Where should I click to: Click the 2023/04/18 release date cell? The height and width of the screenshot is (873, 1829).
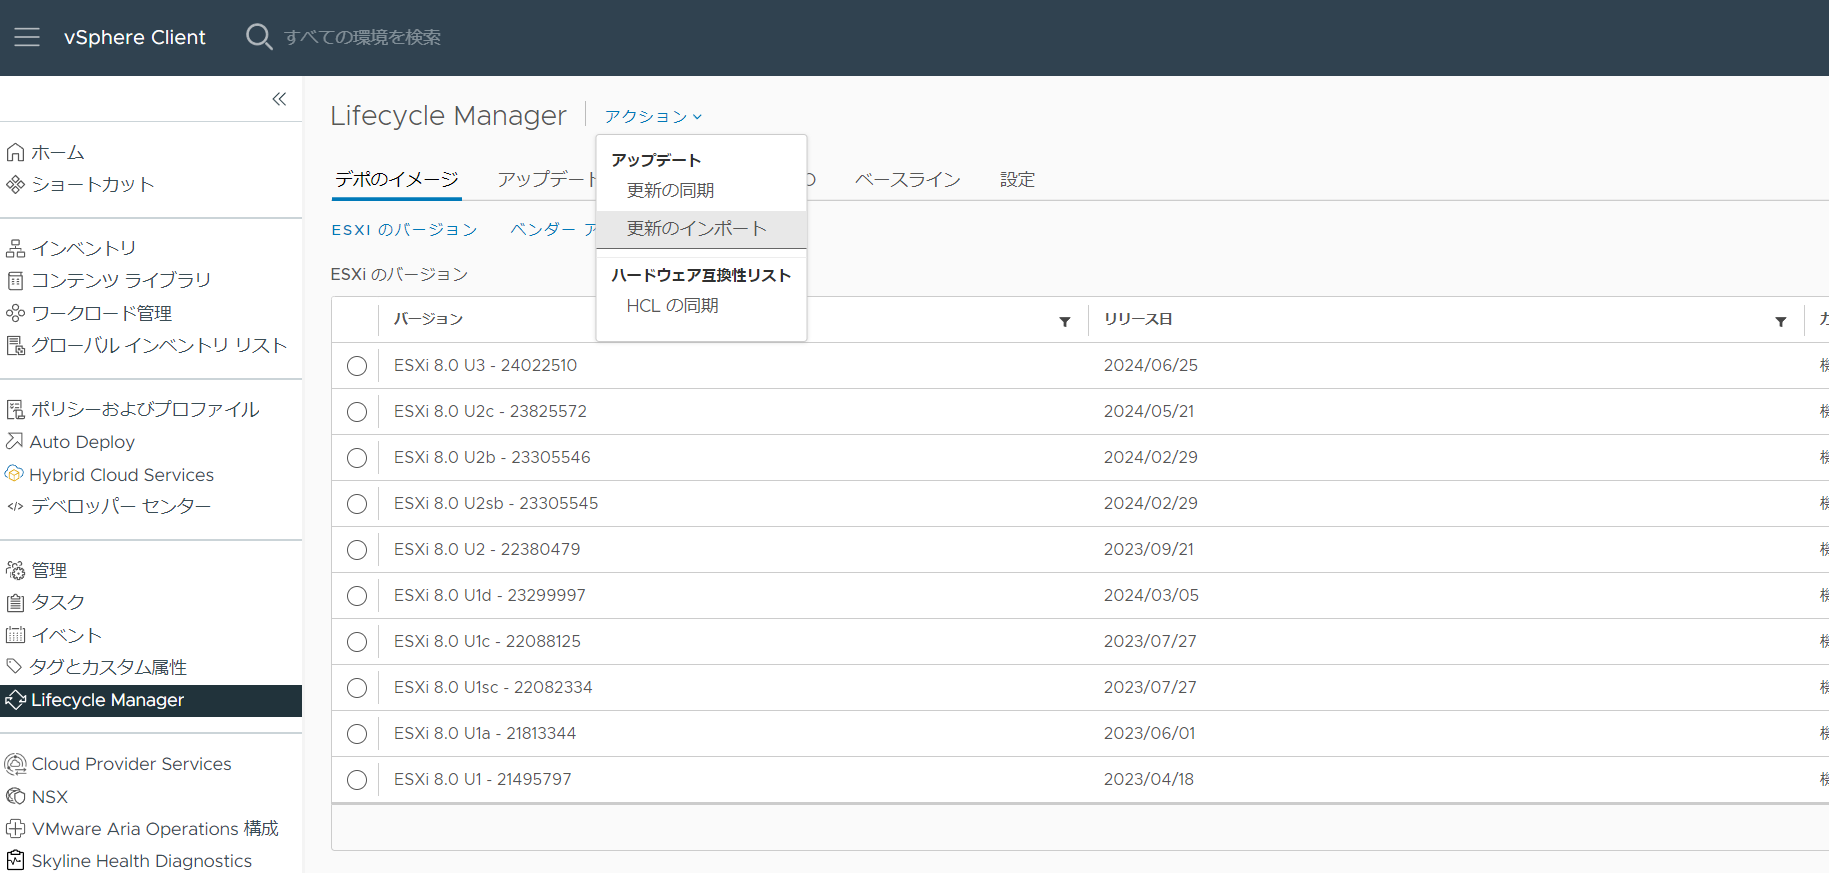1149,779
